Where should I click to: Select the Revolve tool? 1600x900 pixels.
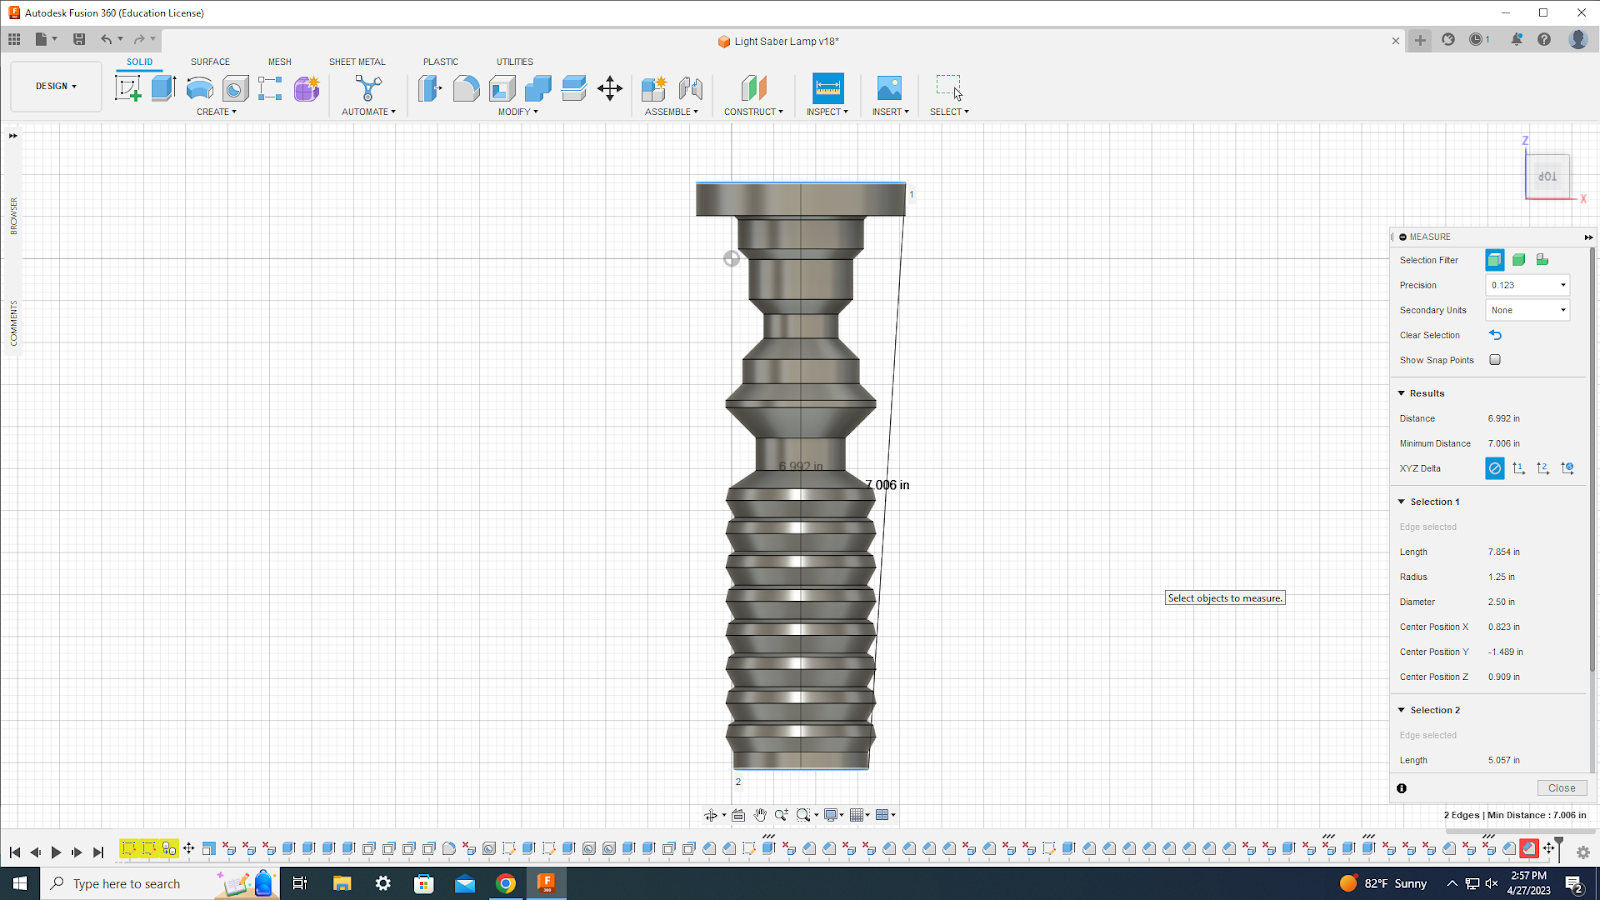click(x=199, y=88)
